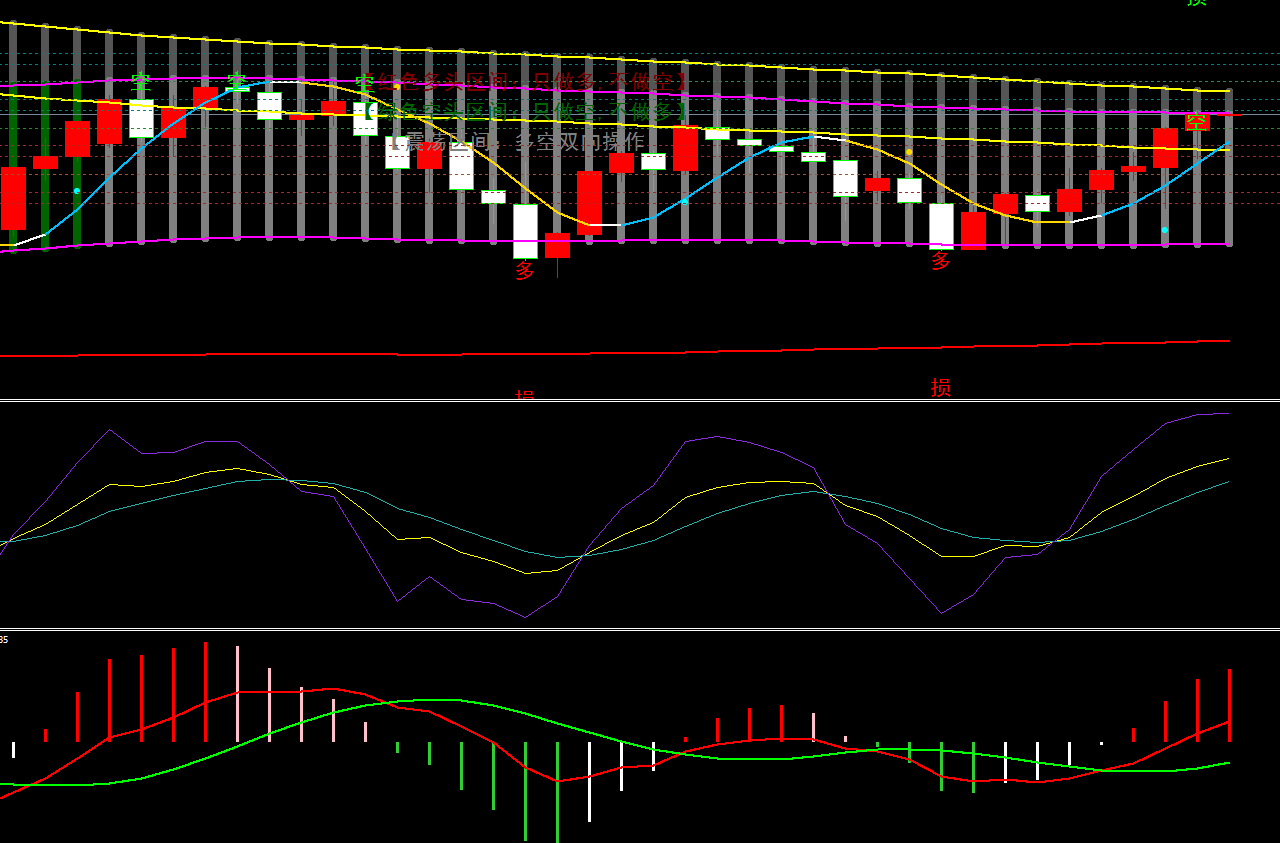The width and height of the screenshot is (1280, 843).
Task: Click the red 红色多头区间 text label
Action: point(530,82)
